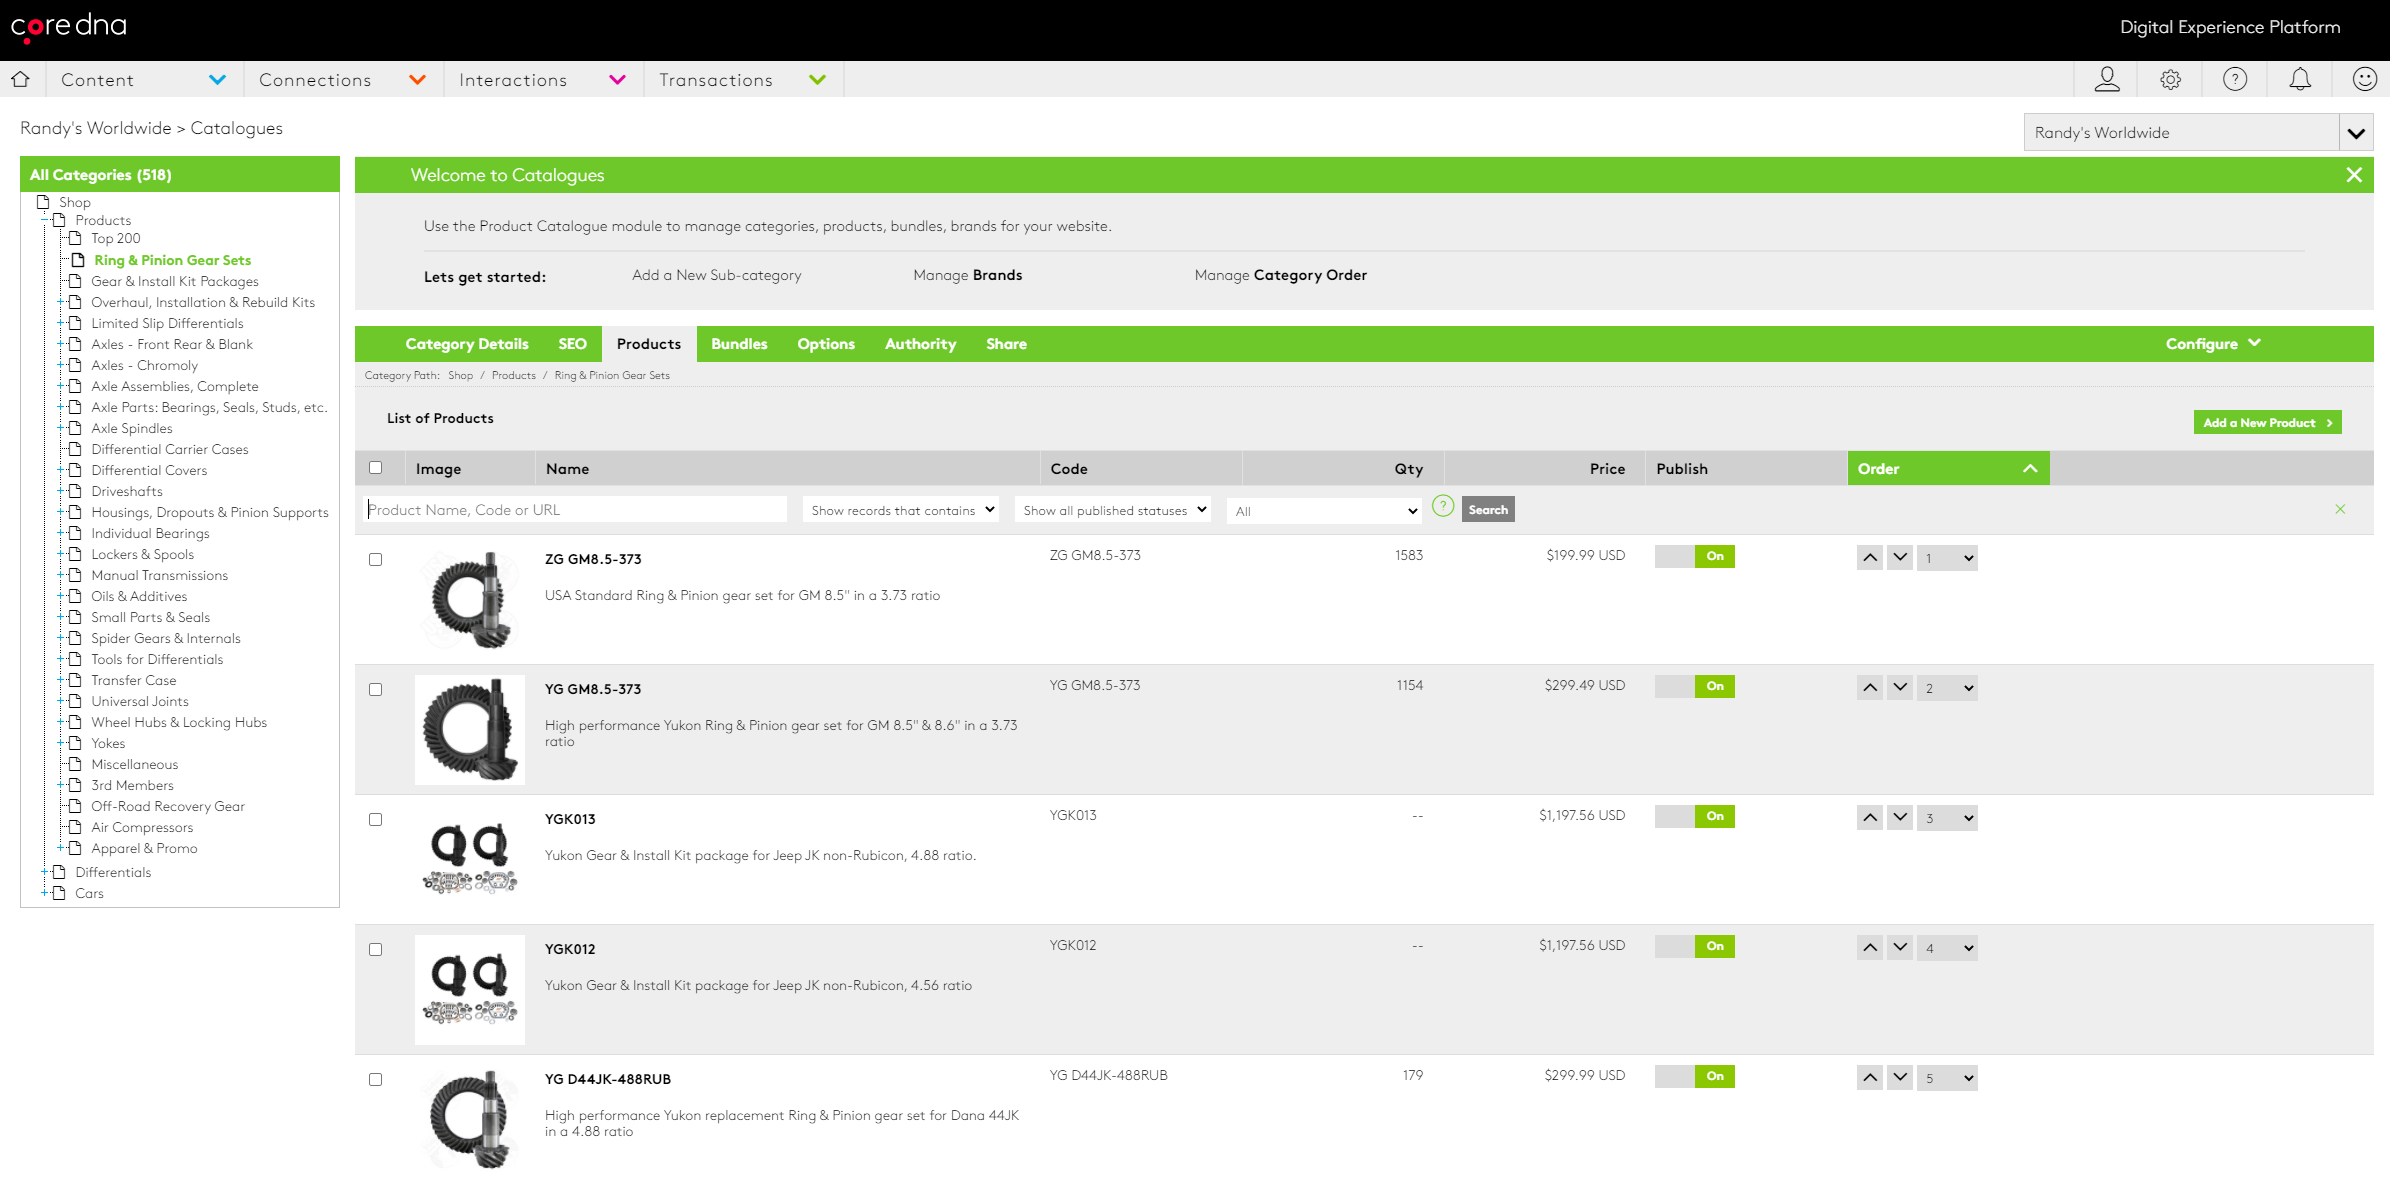Switch to the SEO tab

(572, 343)
